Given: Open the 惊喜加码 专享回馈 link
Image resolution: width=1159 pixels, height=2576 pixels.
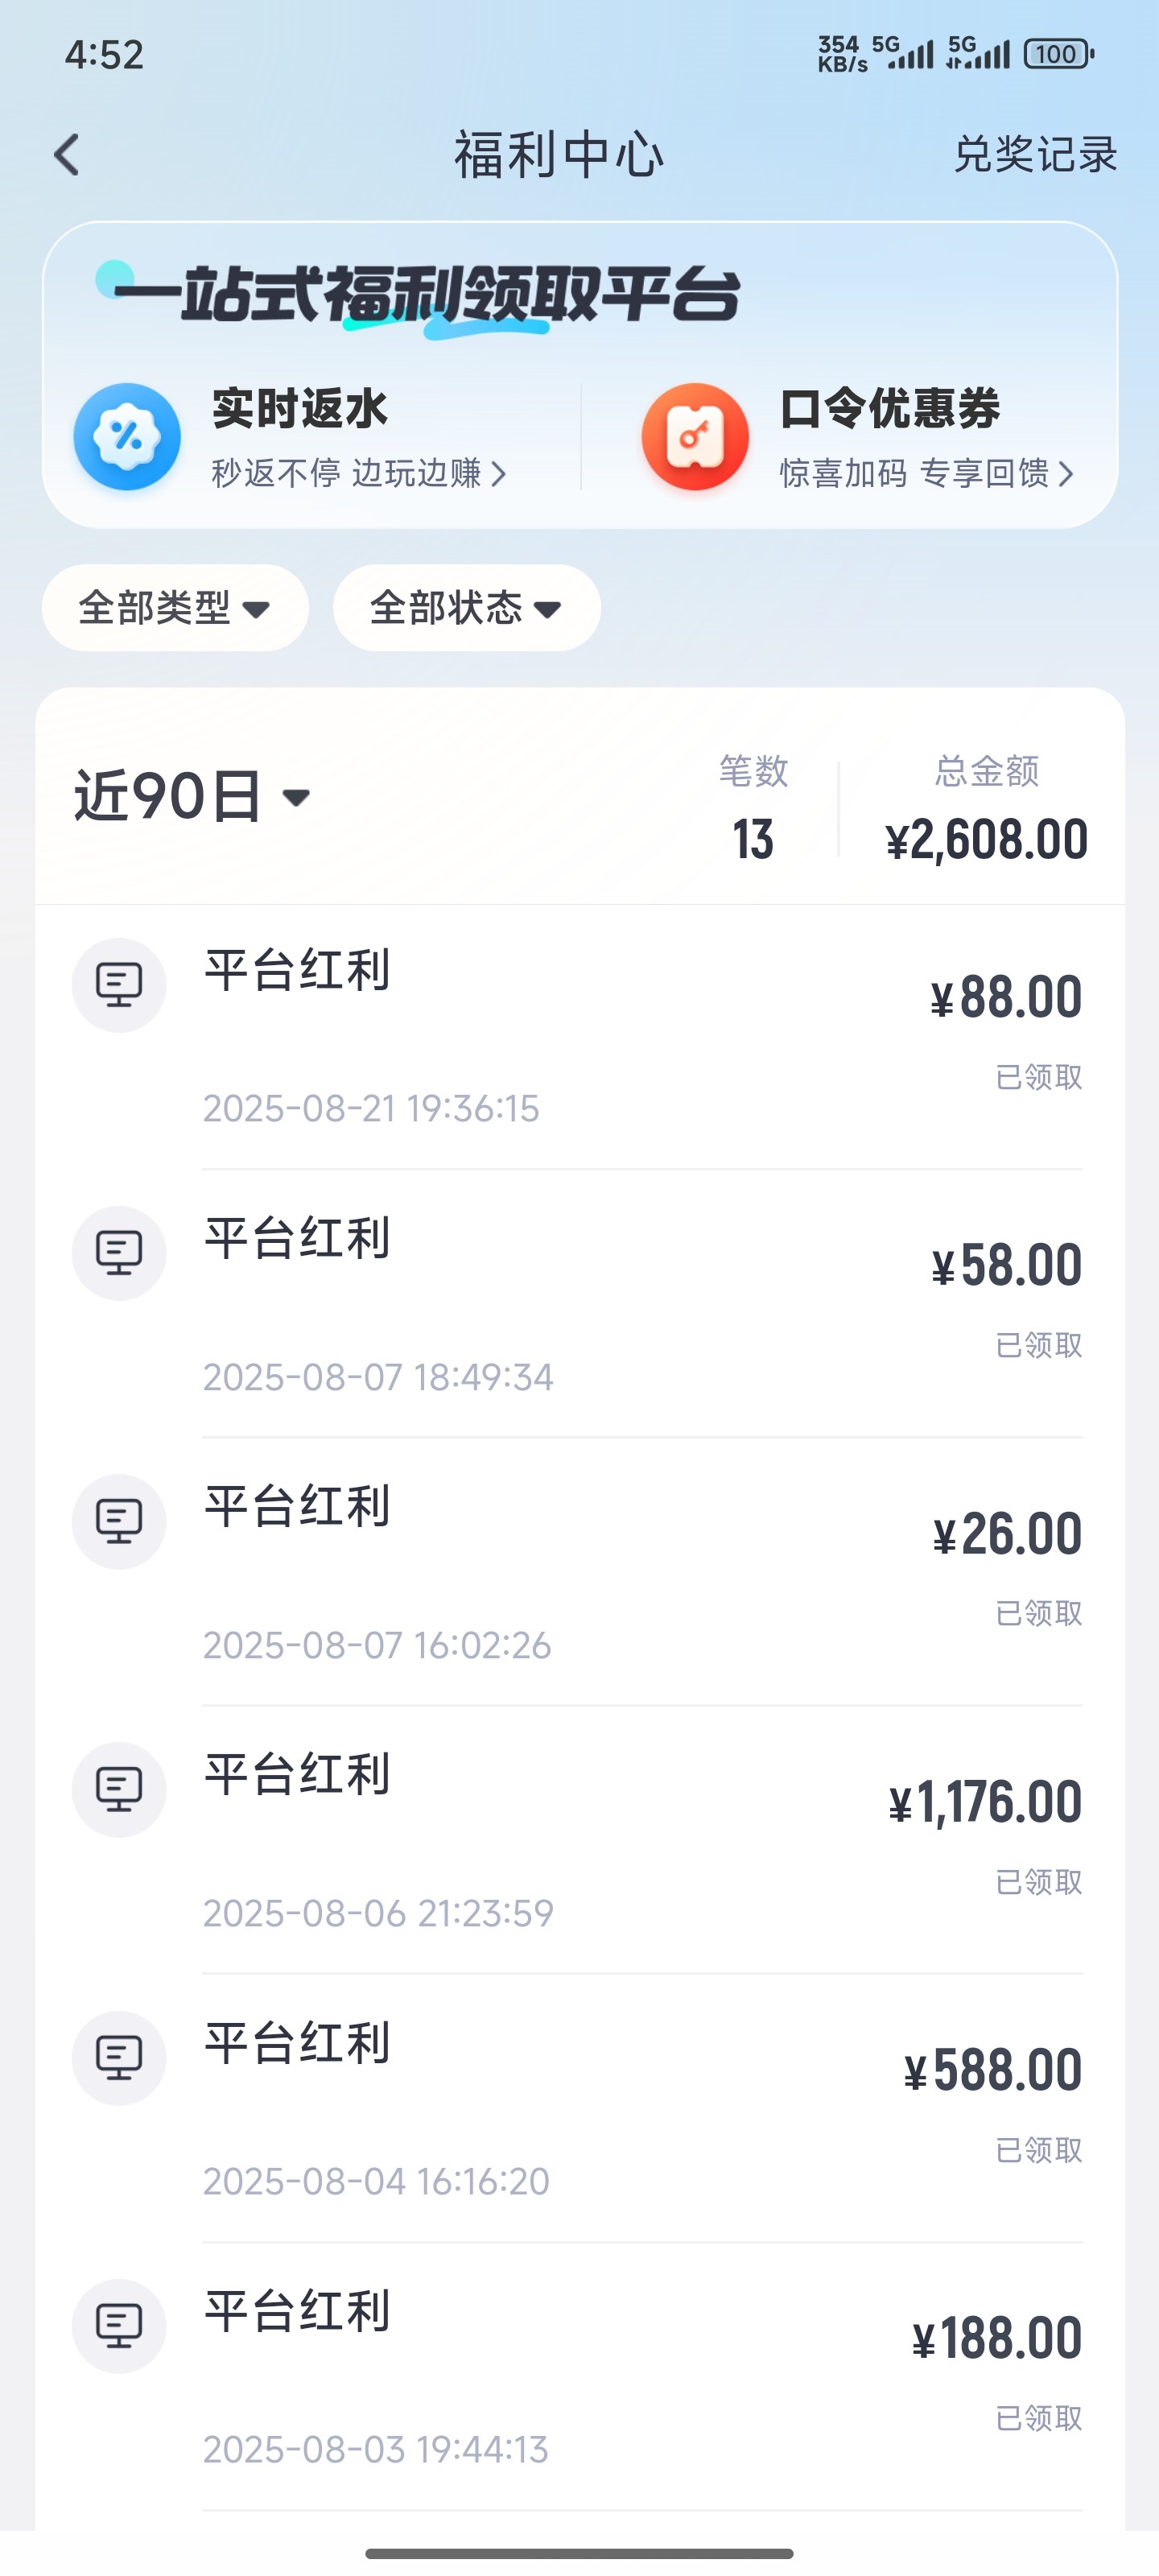Looking at the screenshot, I should tap(926, 473).
